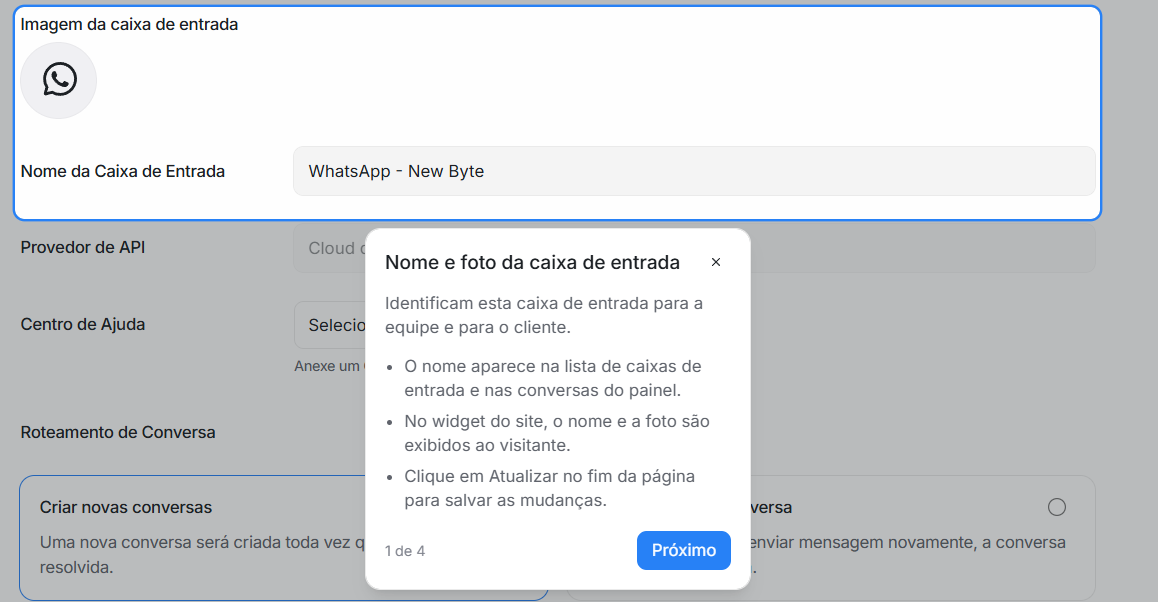Click the "Roteamento de Conversa" section heading
This screenshot has height=602, width=1158.
click(x=118, y=432)
